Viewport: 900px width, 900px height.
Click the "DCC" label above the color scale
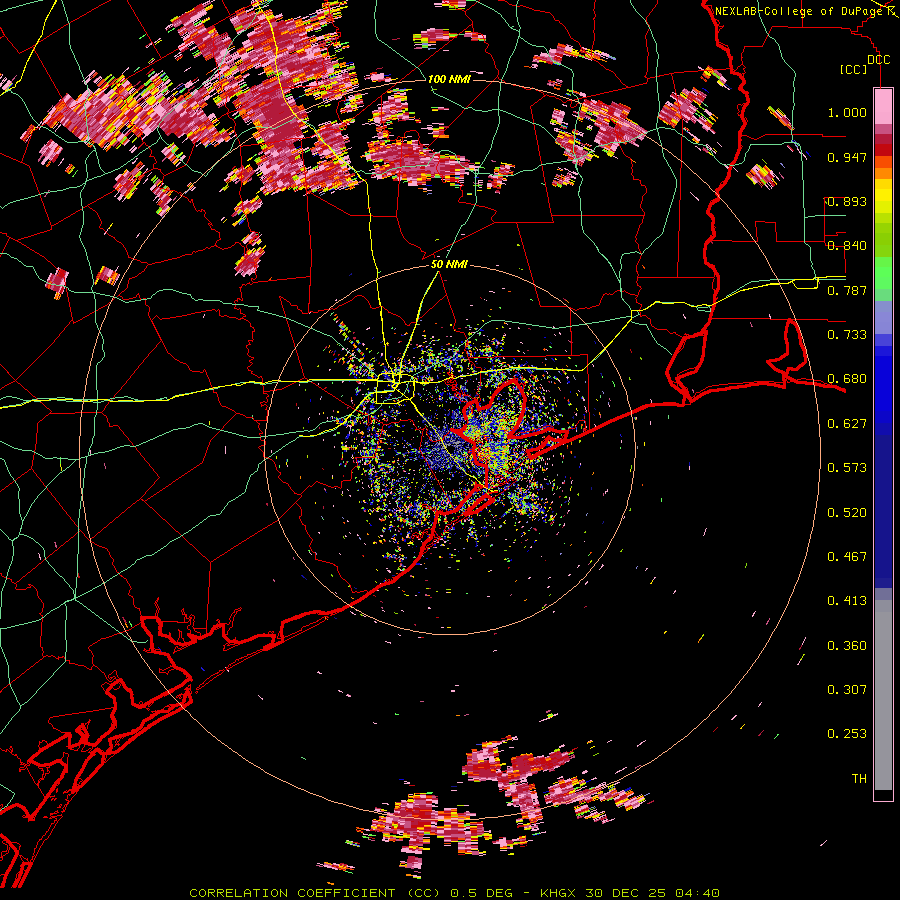[878, 59]
